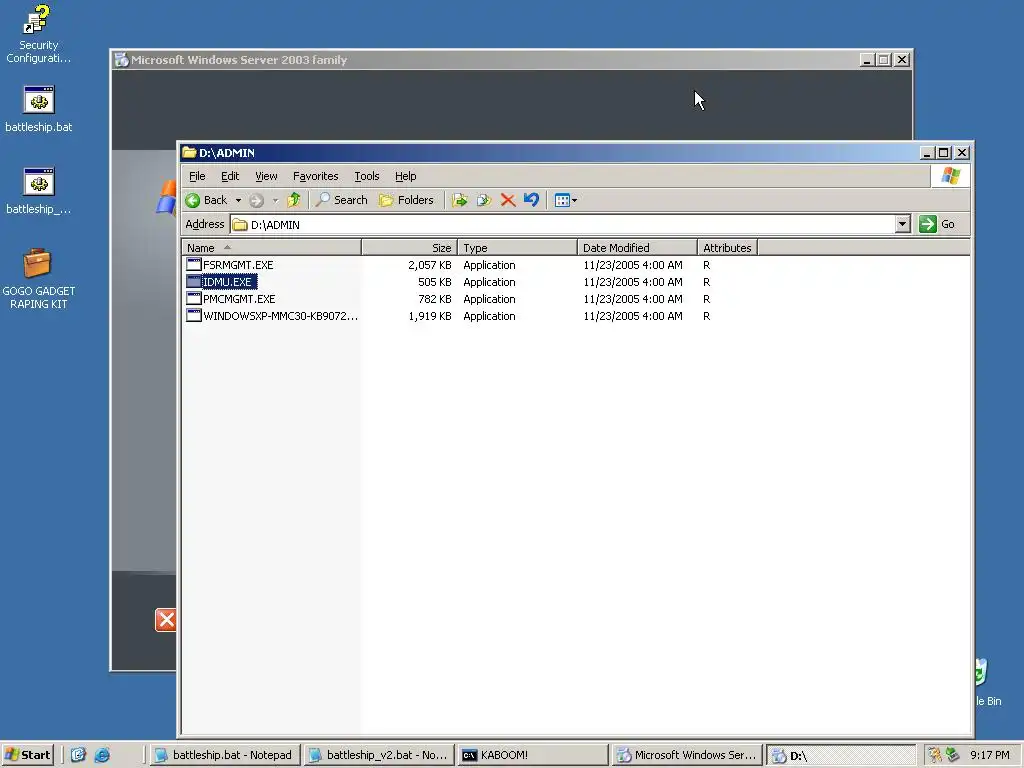The image size is (1024, 768).
Task: Open the Help menu
Action: coord(406,176)
